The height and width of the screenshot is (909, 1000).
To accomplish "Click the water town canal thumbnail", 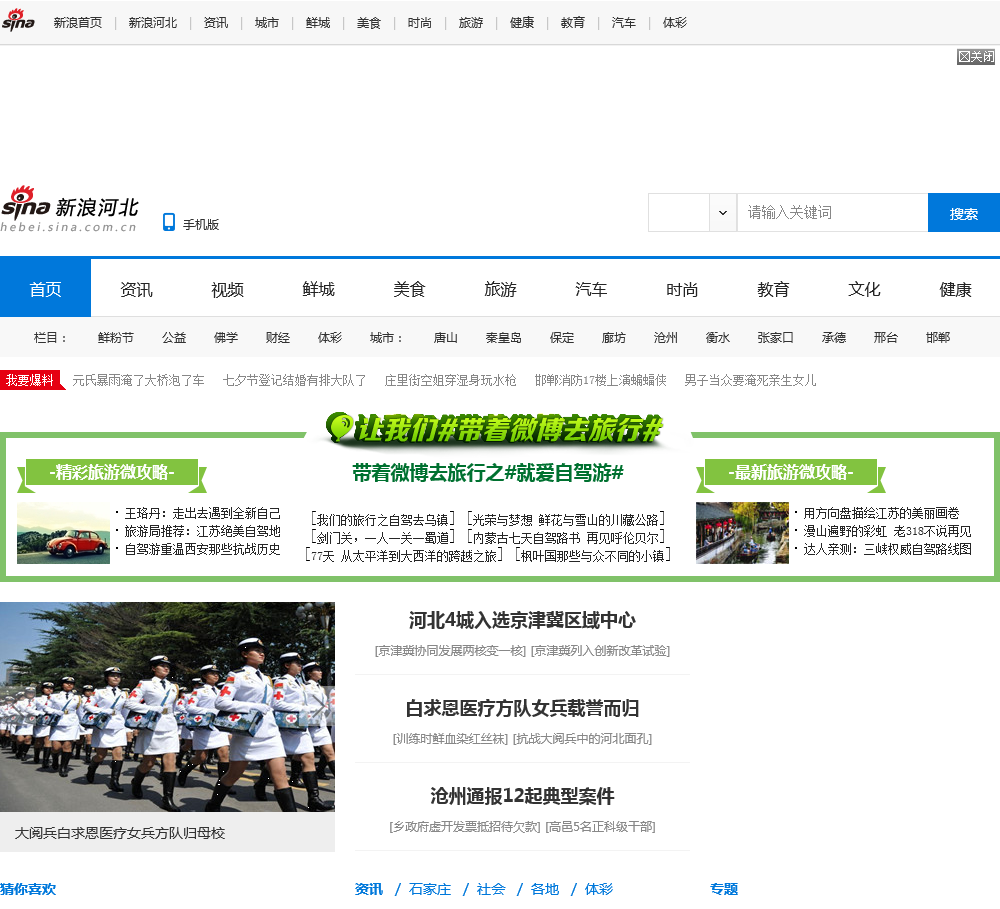I will [x=742, y=533].
